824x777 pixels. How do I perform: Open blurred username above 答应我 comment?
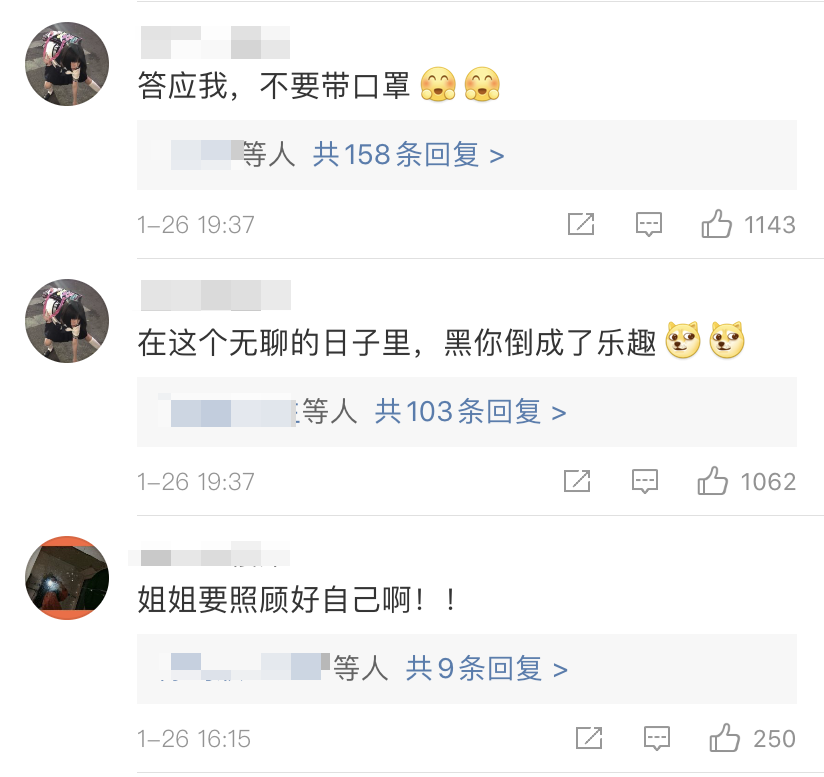(215, 42)
